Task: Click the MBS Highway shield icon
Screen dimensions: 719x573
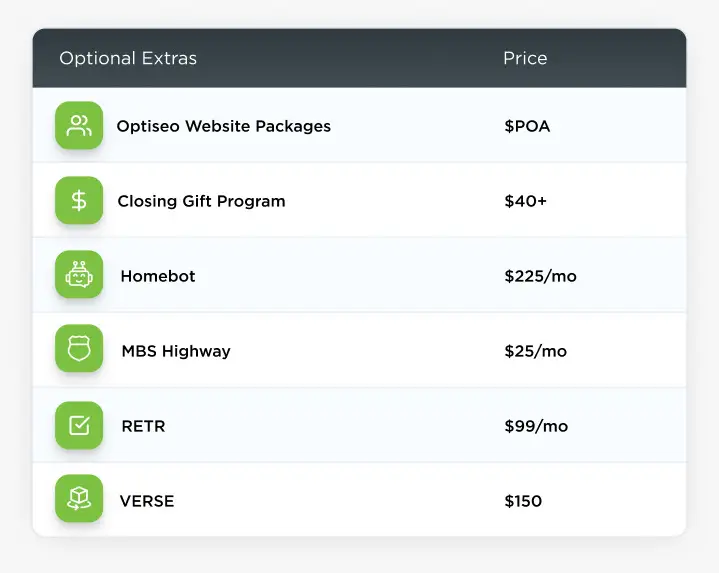Action: point(79,351)
